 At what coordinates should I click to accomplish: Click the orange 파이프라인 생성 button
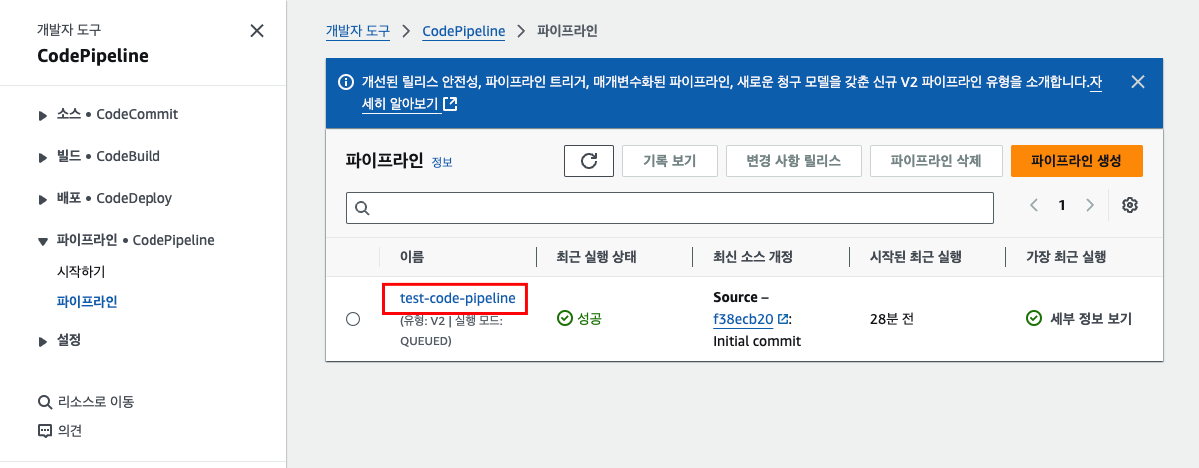coord(1076,161)
